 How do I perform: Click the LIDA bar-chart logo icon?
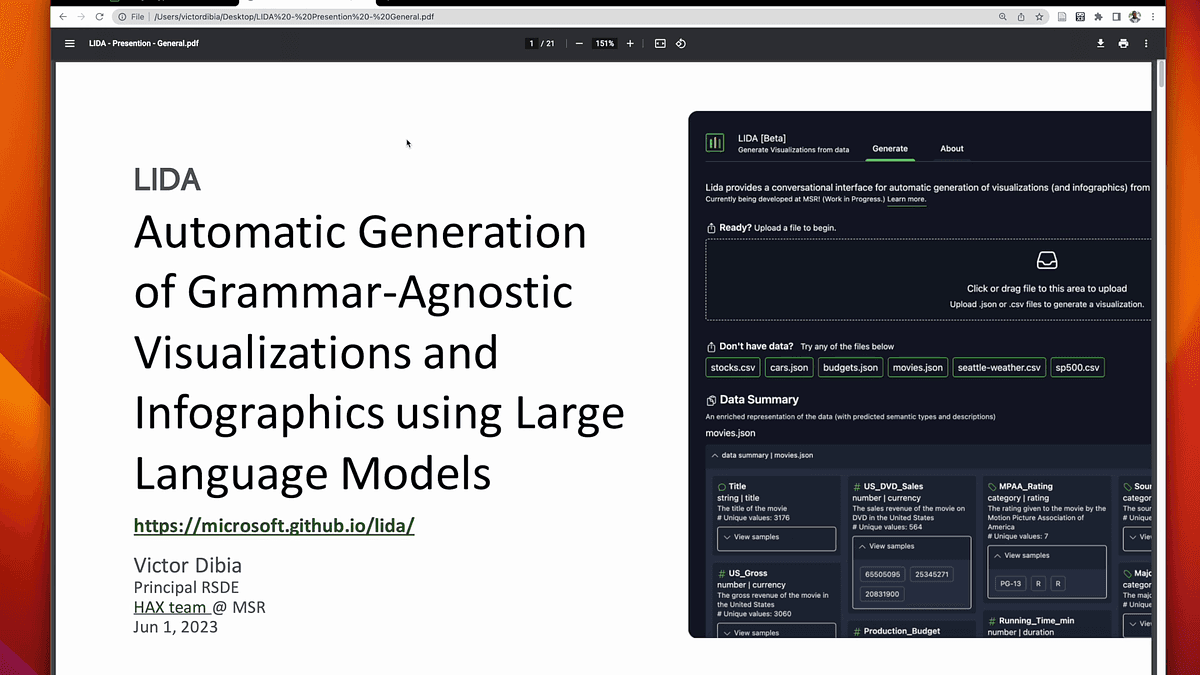click(715, 143)
